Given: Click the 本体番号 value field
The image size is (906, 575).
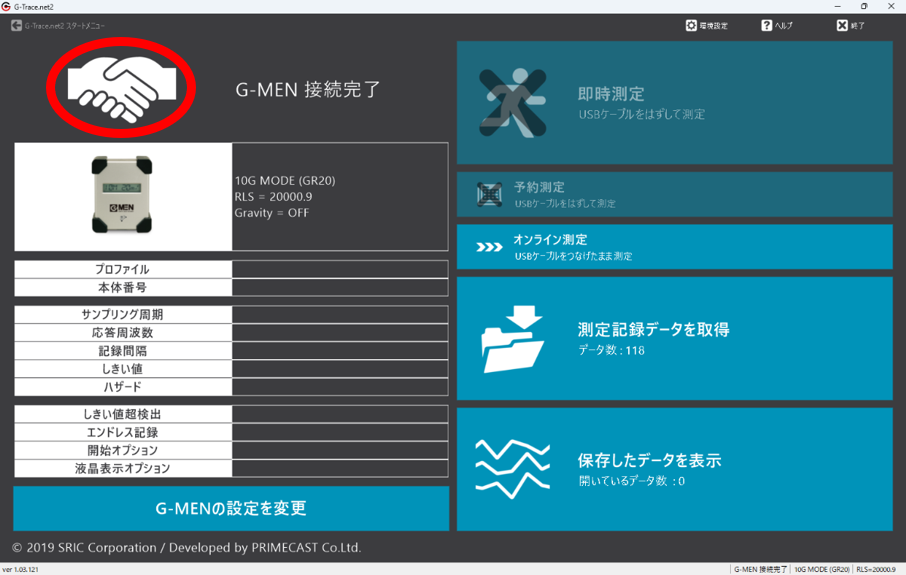Looking at the screenshot, I should [340, 288].
